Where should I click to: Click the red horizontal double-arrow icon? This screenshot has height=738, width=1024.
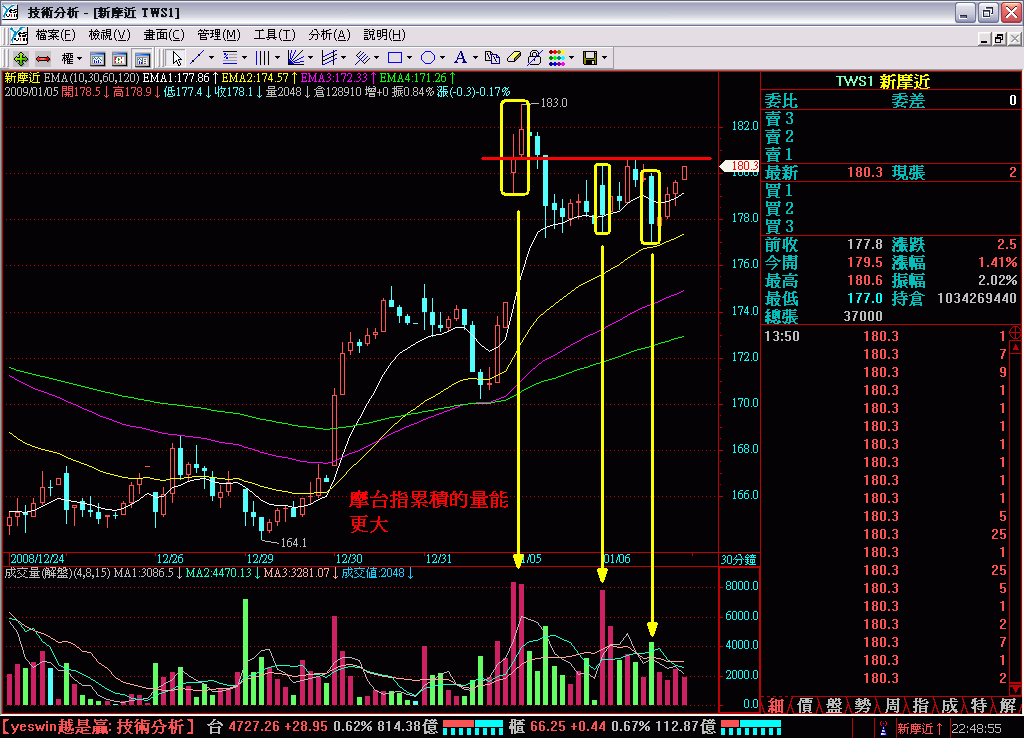coord(43,59)
